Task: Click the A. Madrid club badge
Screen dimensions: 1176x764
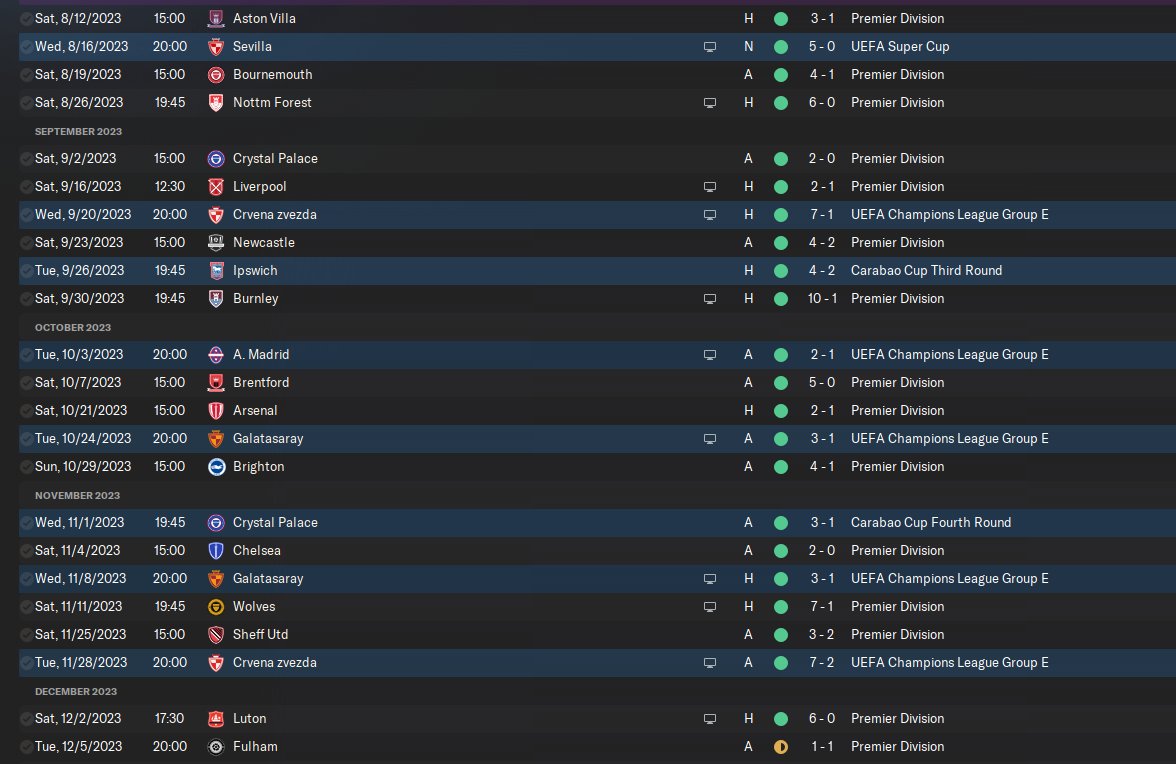Action: (x=215, y=354)
